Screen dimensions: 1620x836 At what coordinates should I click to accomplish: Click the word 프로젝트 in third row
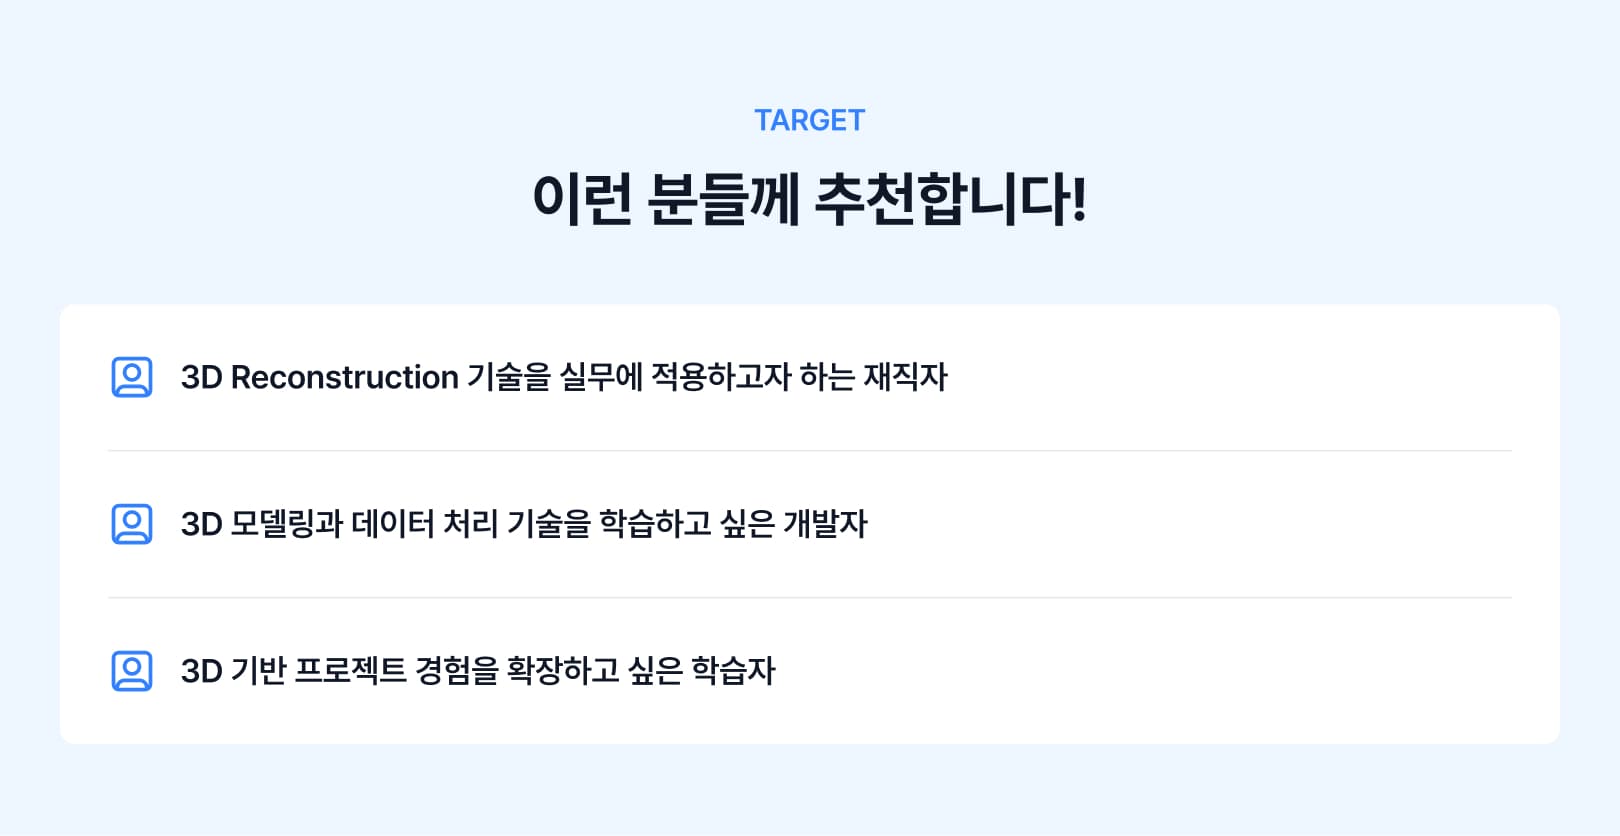pyautogui.click(x=350, y=671)
